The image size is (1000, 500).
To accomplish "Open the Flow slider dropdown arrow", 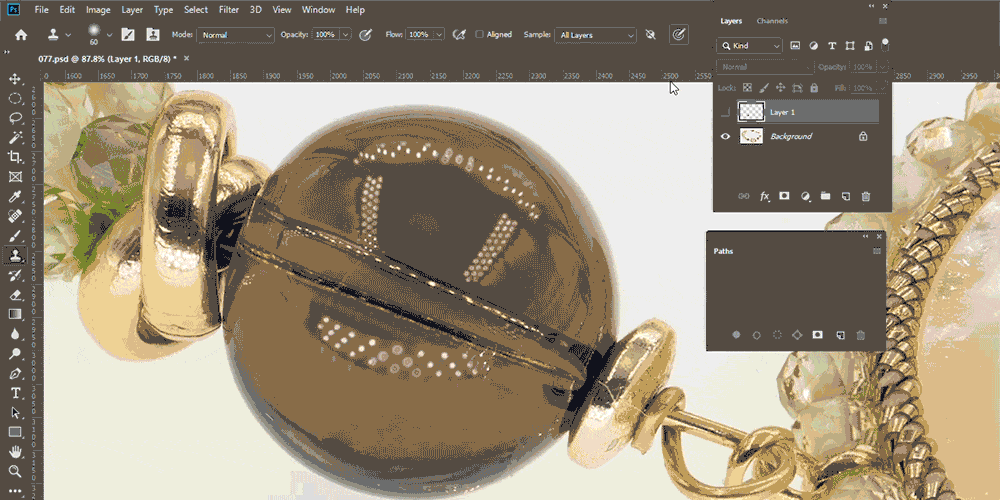I will (x=439, y=35).
